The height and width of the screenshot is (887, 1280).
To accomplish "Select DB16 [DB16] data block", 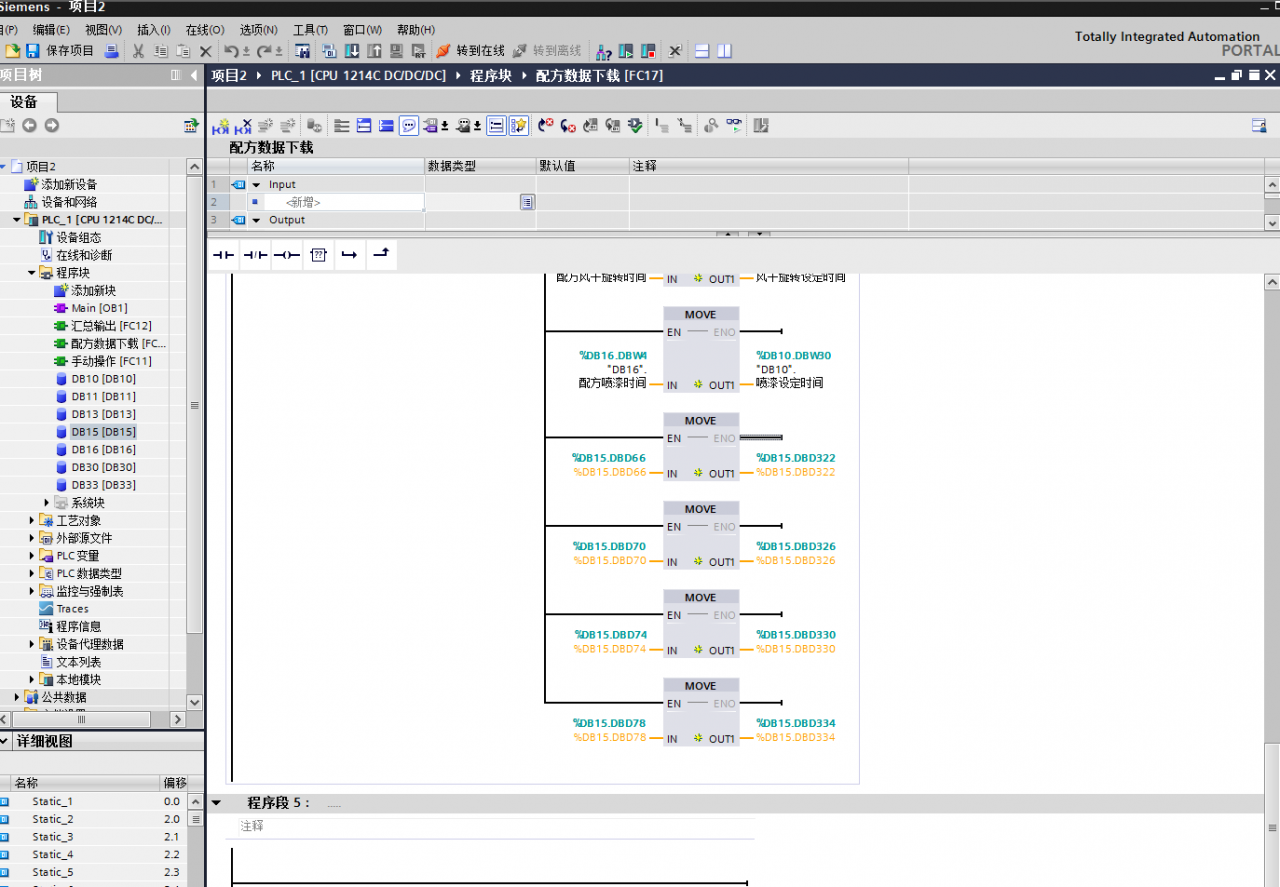I will pyautogui.click(x=103, y=450).
